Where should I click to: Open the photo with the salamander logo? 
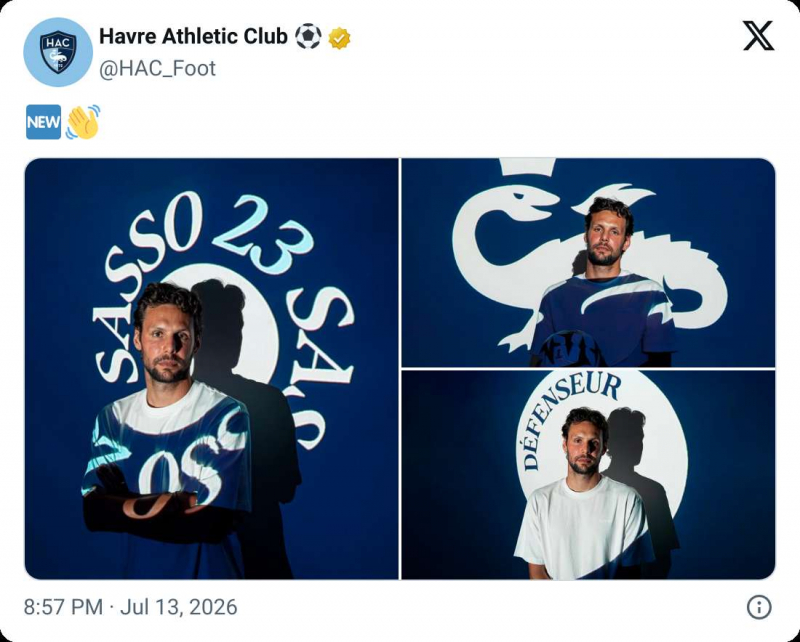click(x=588, y=262)
